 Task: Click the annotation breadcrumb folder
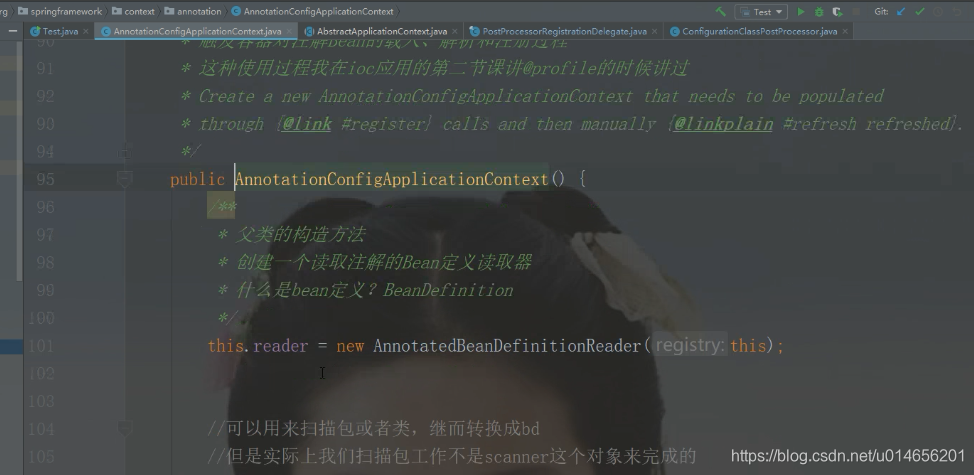pos(193,11)
